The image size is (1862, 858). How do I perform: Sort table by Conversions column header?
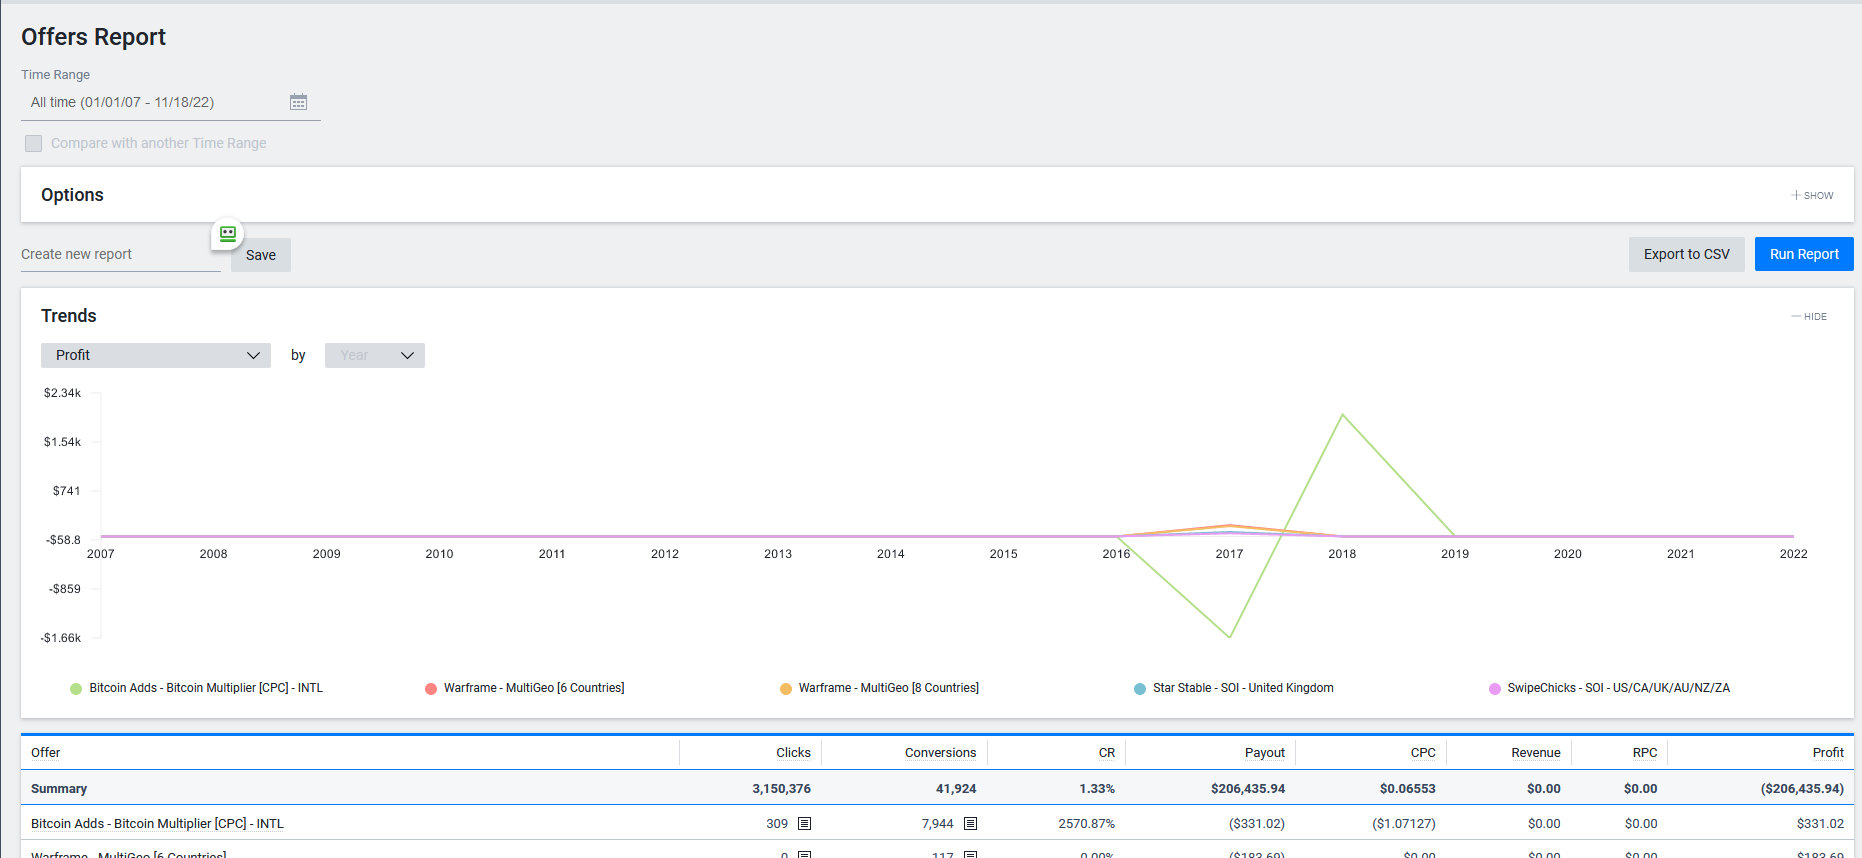coord(940,753)
